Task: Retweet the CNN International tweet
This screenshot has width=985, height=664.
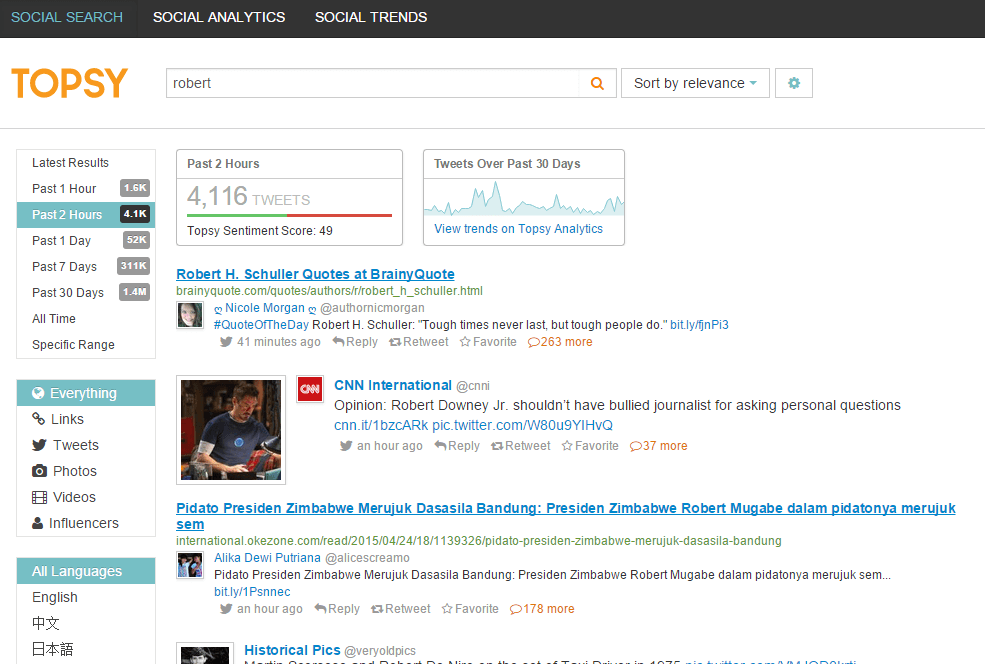Action: click(520, 446)
